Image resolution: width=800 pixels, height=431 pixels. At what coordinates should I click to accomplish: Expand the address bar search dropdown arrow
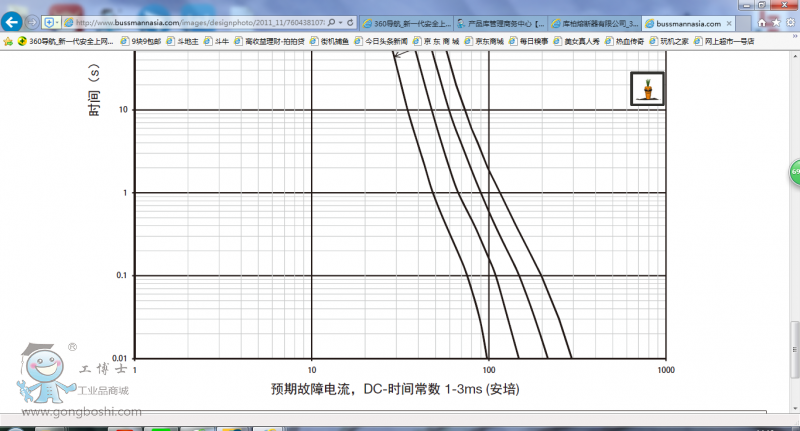[x=341, y=22]
